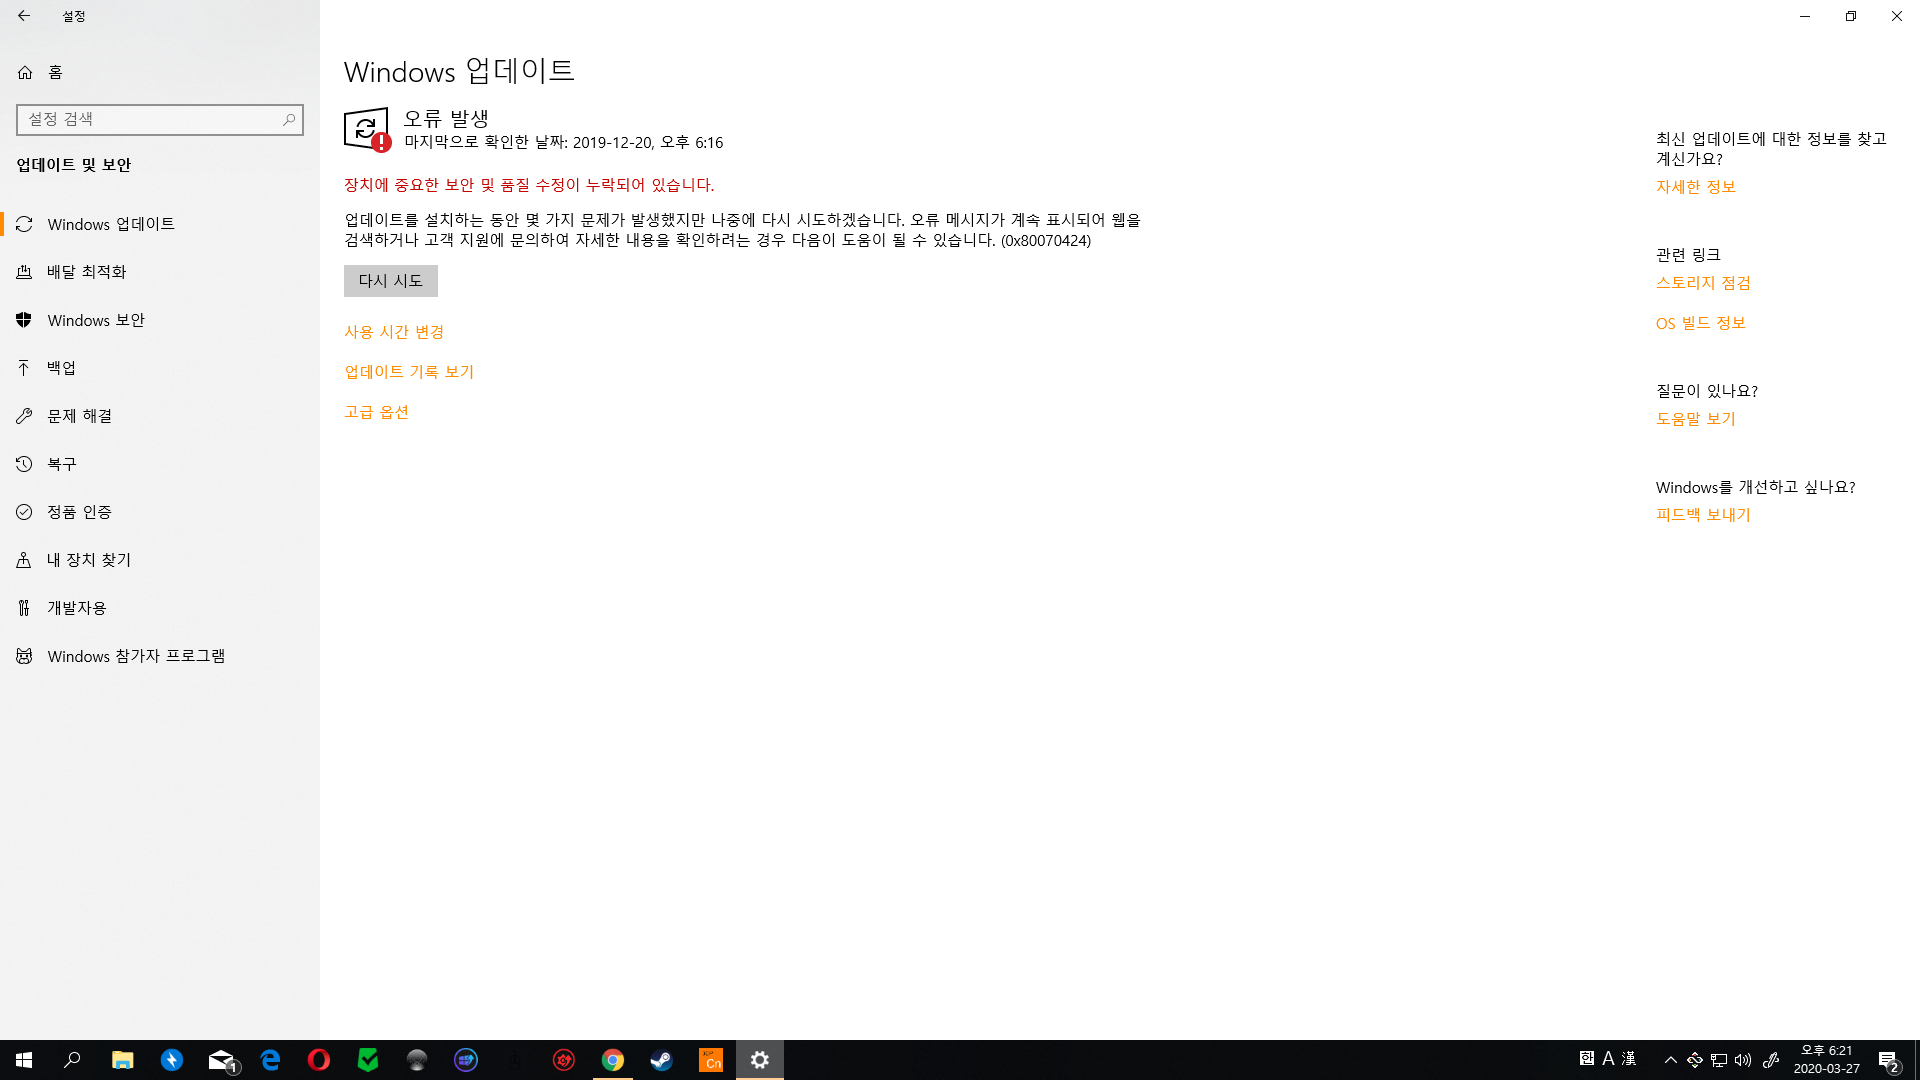Screen dimensions: 1920x1080
Task: Expand the system tray hidden icons arrow
Action: pyautogui.click(x=1670, y=1060)
